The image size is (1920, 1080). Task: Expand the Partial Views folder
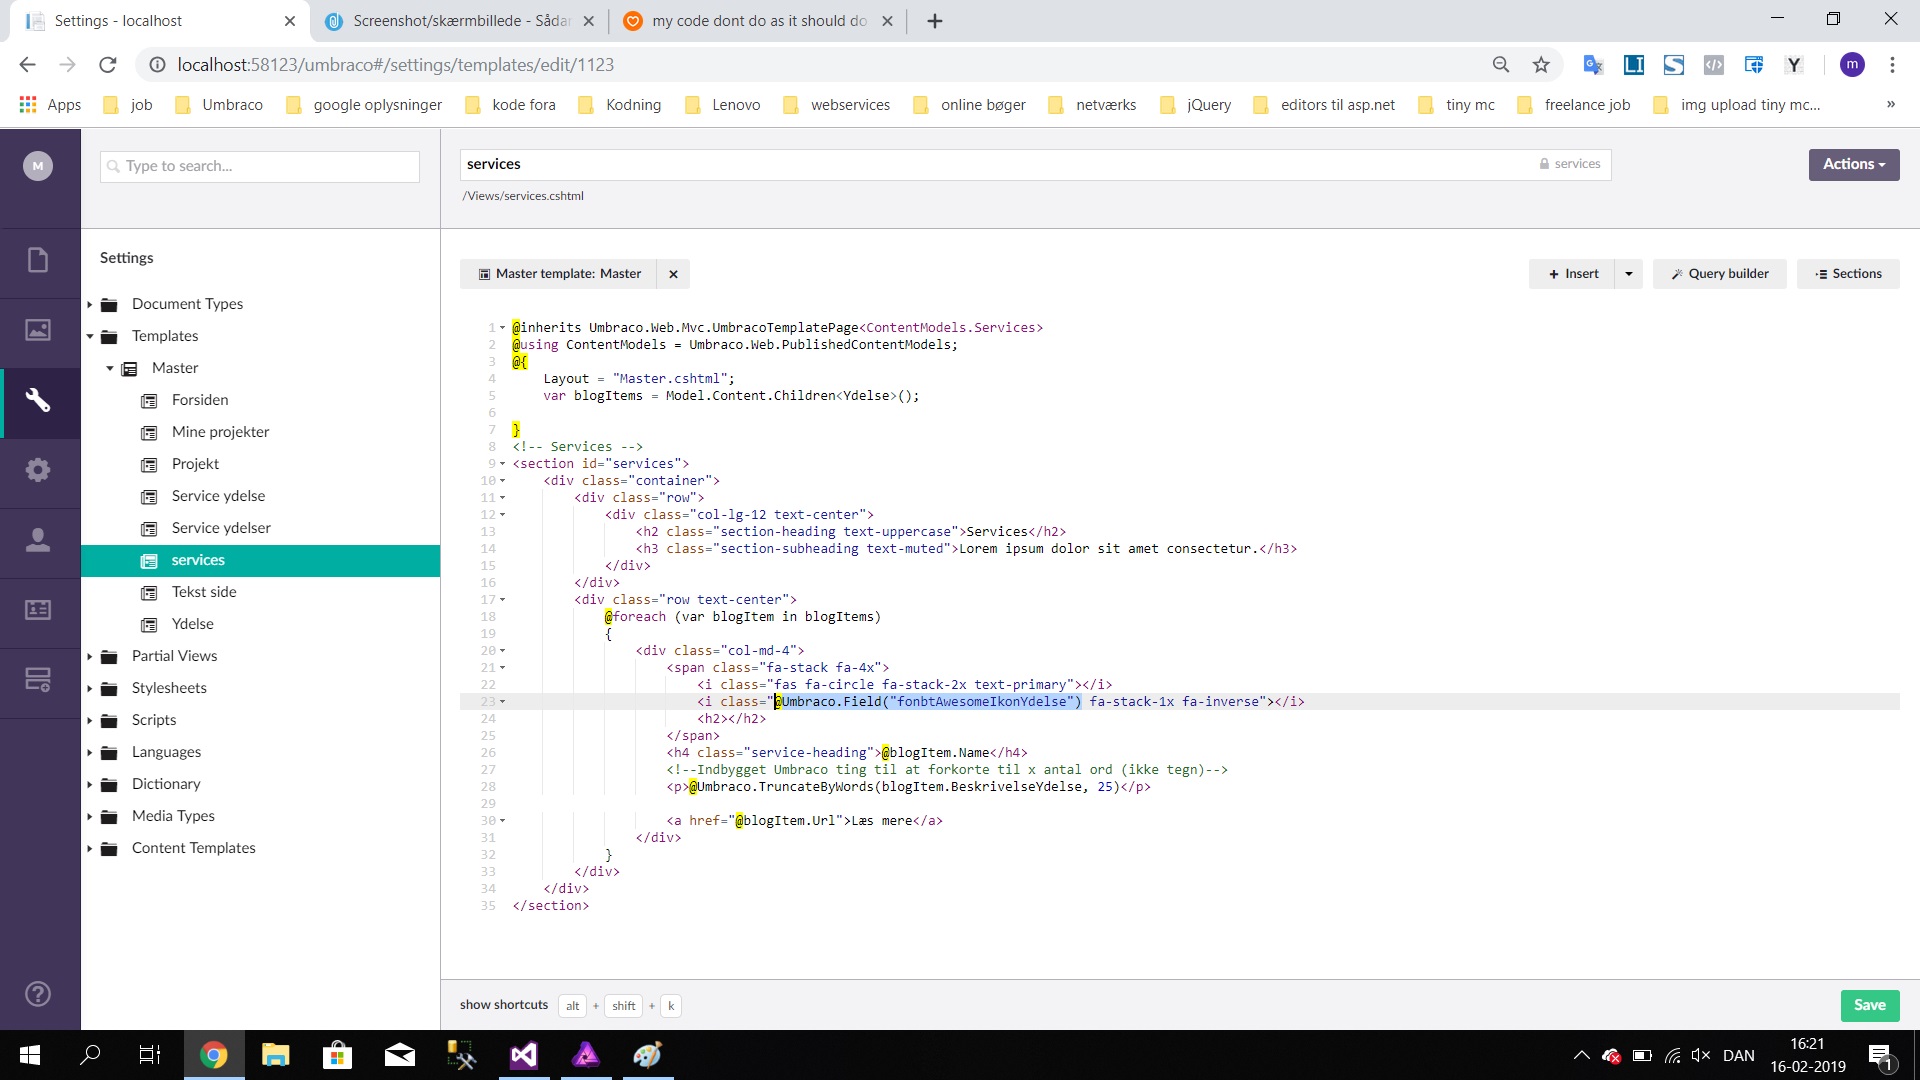[x=89, y=656]
